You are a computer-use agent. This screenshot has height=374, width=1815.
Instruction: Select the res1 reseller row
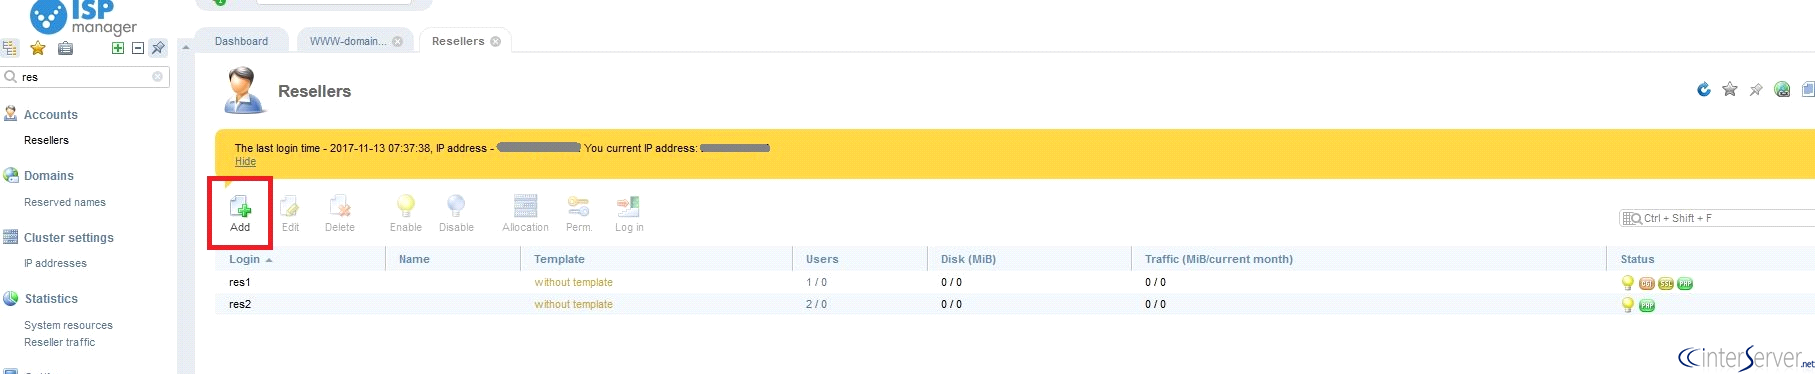click(x=1015, y=282)
